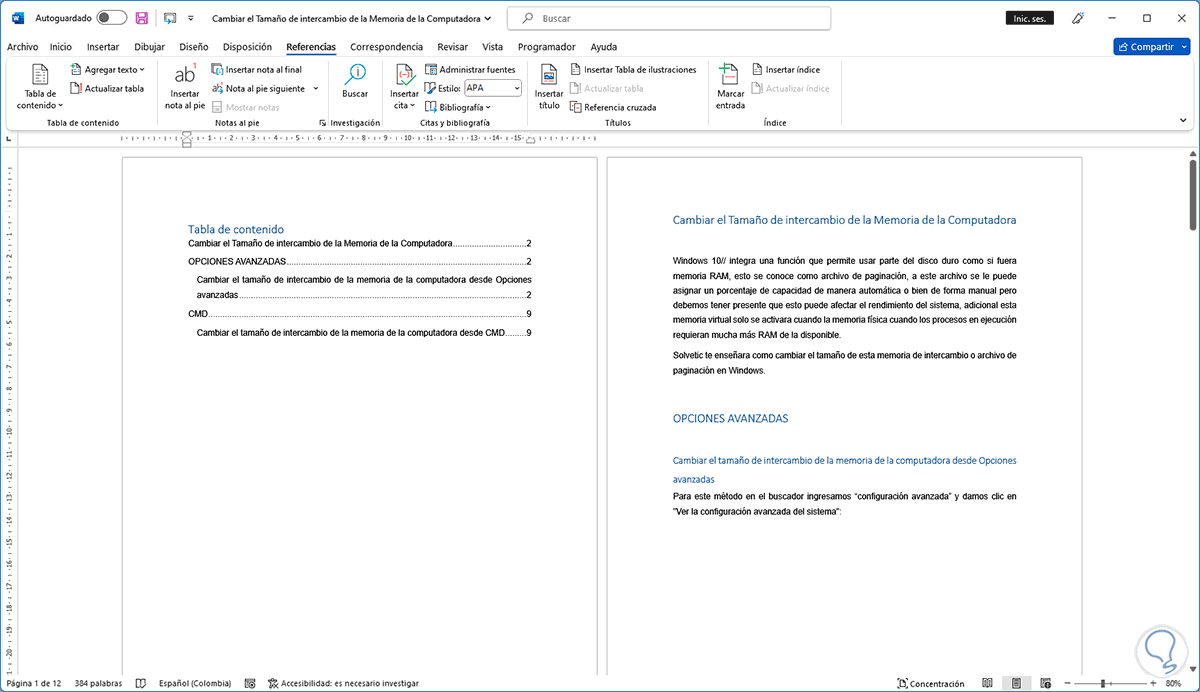The height and width of the screenshot is (692, 1200).
Task: Expand the Bibliografía dropdown
Action: 458,107
